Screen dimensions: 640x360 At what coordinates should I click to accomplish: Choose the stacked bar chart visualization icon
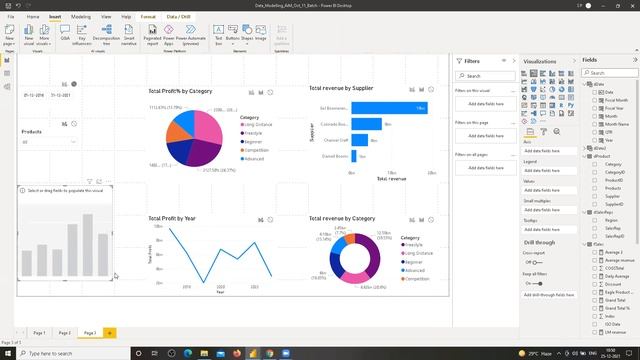click(x=524, y=73)
